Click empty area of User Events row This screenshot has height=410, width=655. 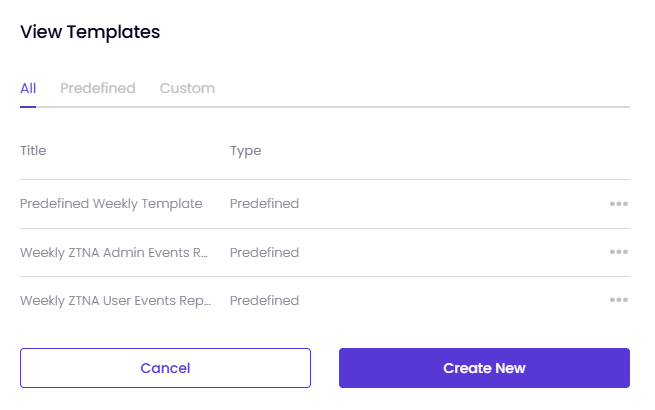(x=451, y=300)
